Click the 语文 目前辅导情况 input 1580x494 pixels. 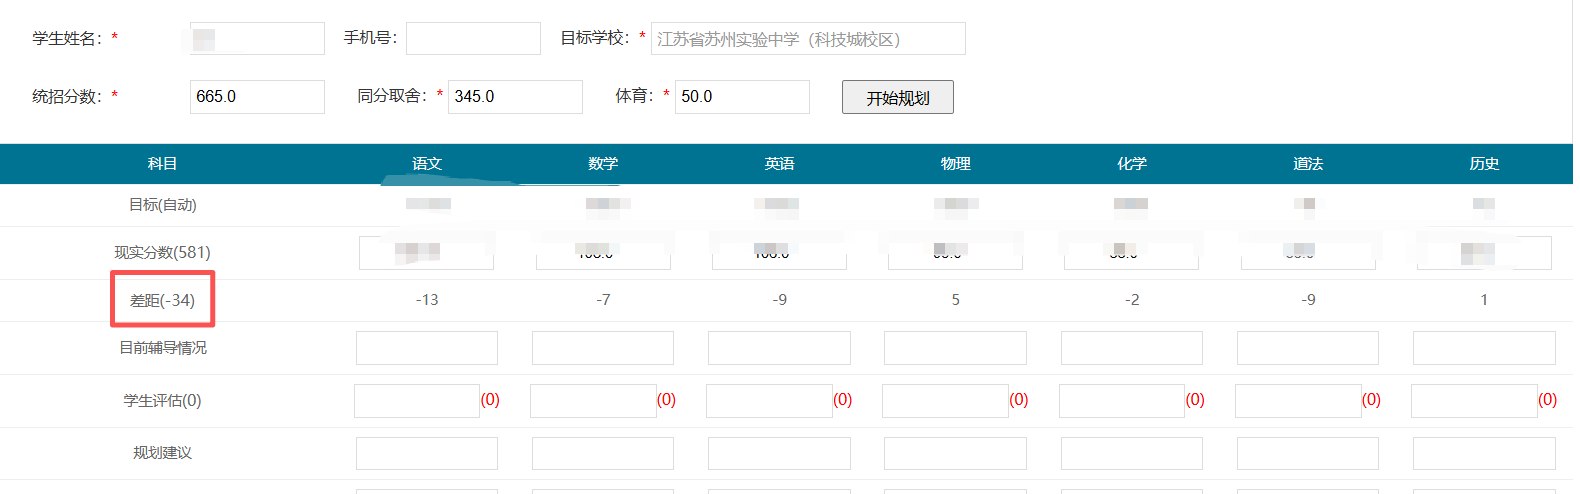click(x=427, y=348)
